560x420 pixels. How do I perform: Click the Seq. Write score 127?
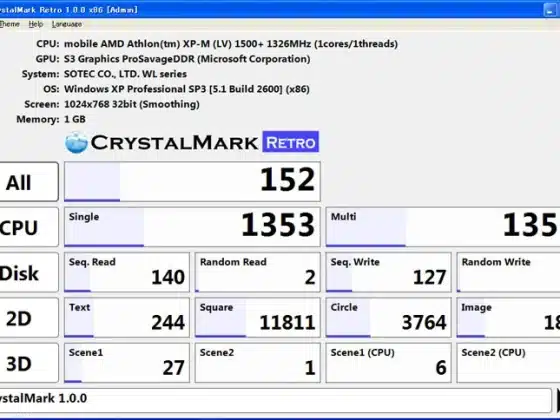coord(389,272)
